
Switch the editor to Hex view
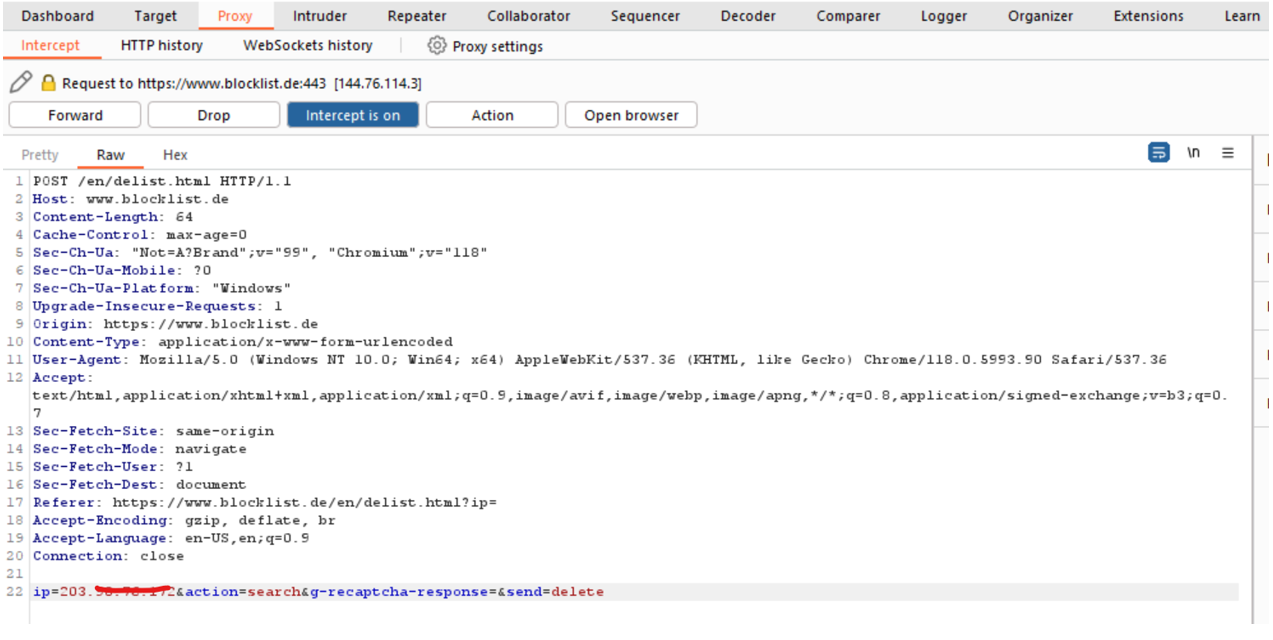[174, 154]
